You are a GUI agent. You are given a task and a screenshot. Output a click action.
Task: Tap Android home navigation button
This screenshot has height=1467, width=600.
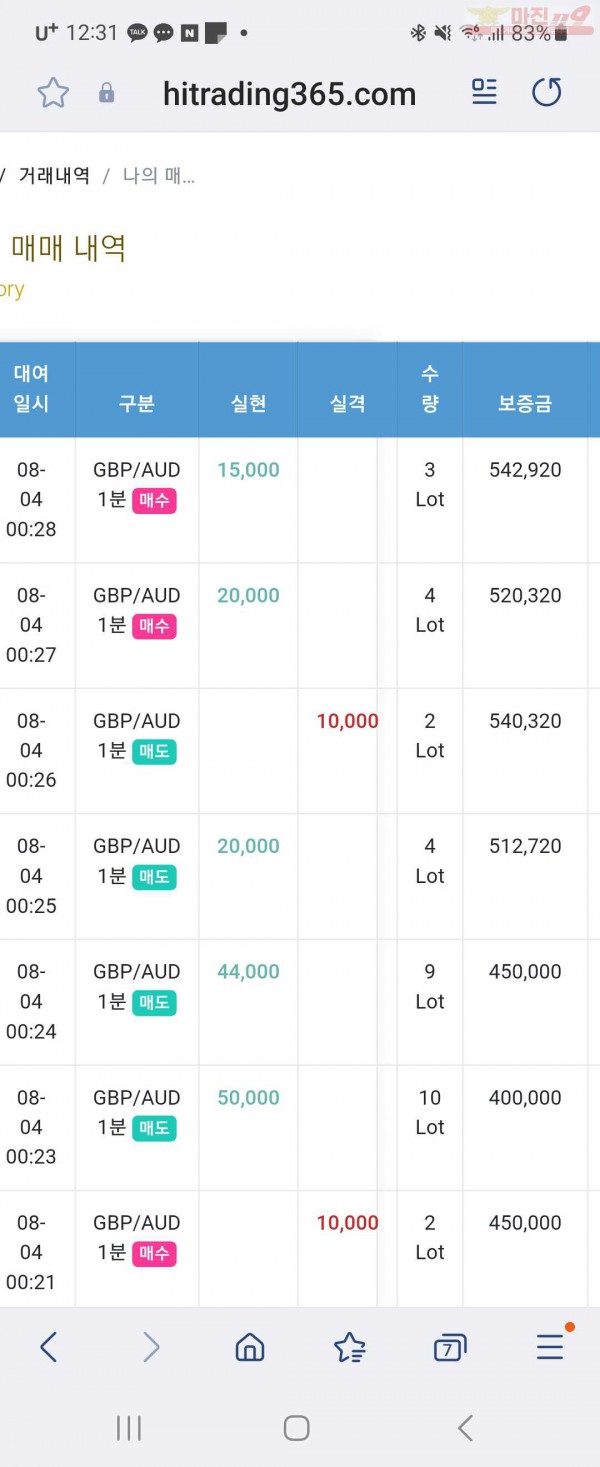[x=297, y=1428]
